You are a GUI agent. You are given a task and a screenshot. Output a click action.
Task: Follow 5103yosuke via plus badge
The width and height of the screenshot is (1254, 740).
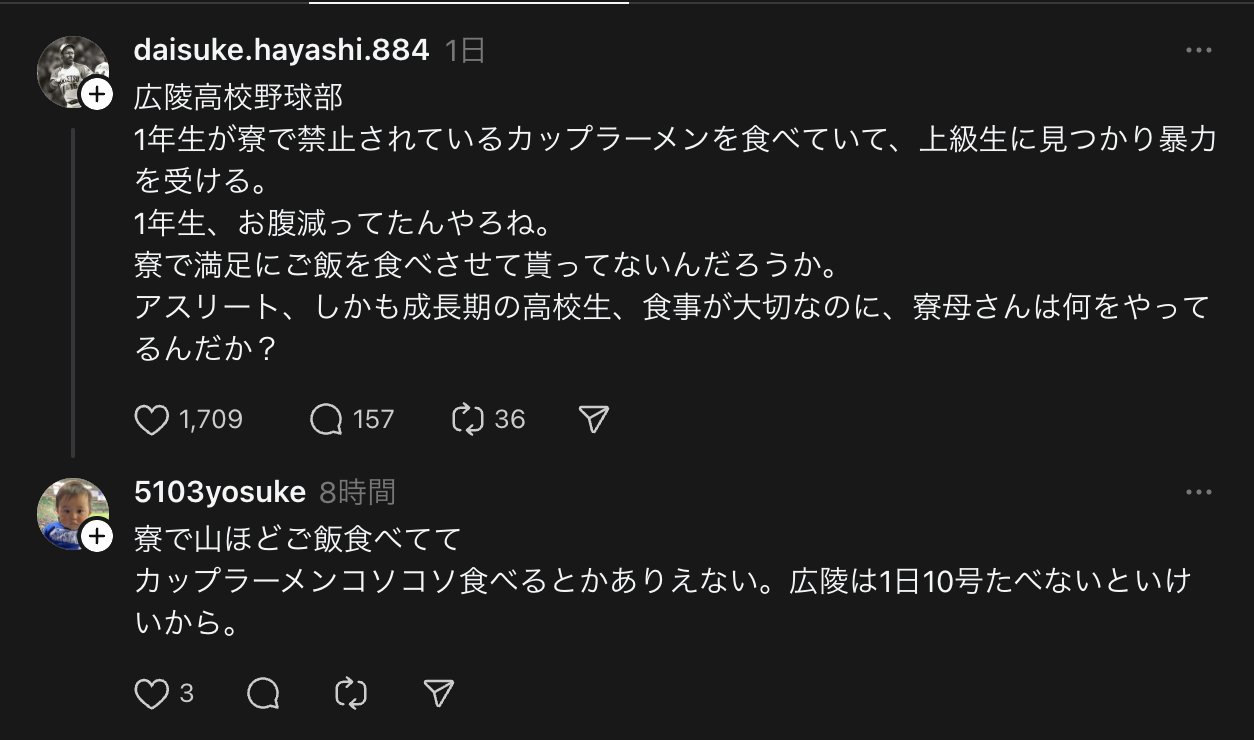(x=96, y=537)
